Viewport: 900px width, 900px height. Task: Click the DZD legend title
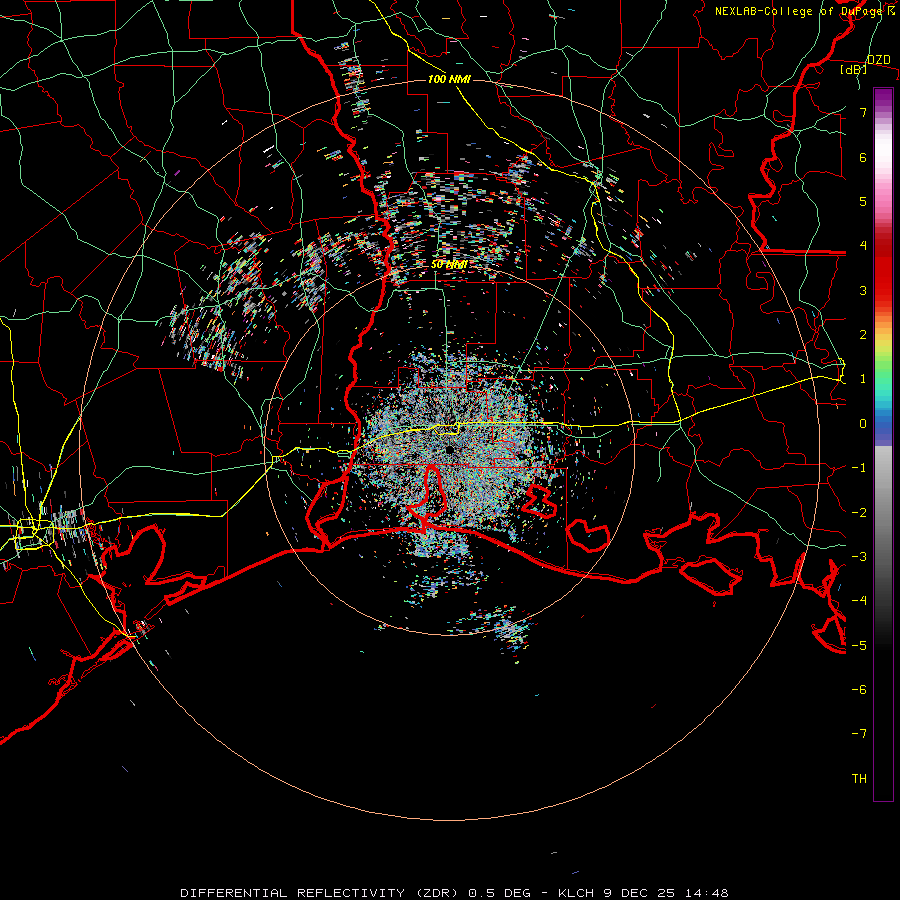click(879, 60)
